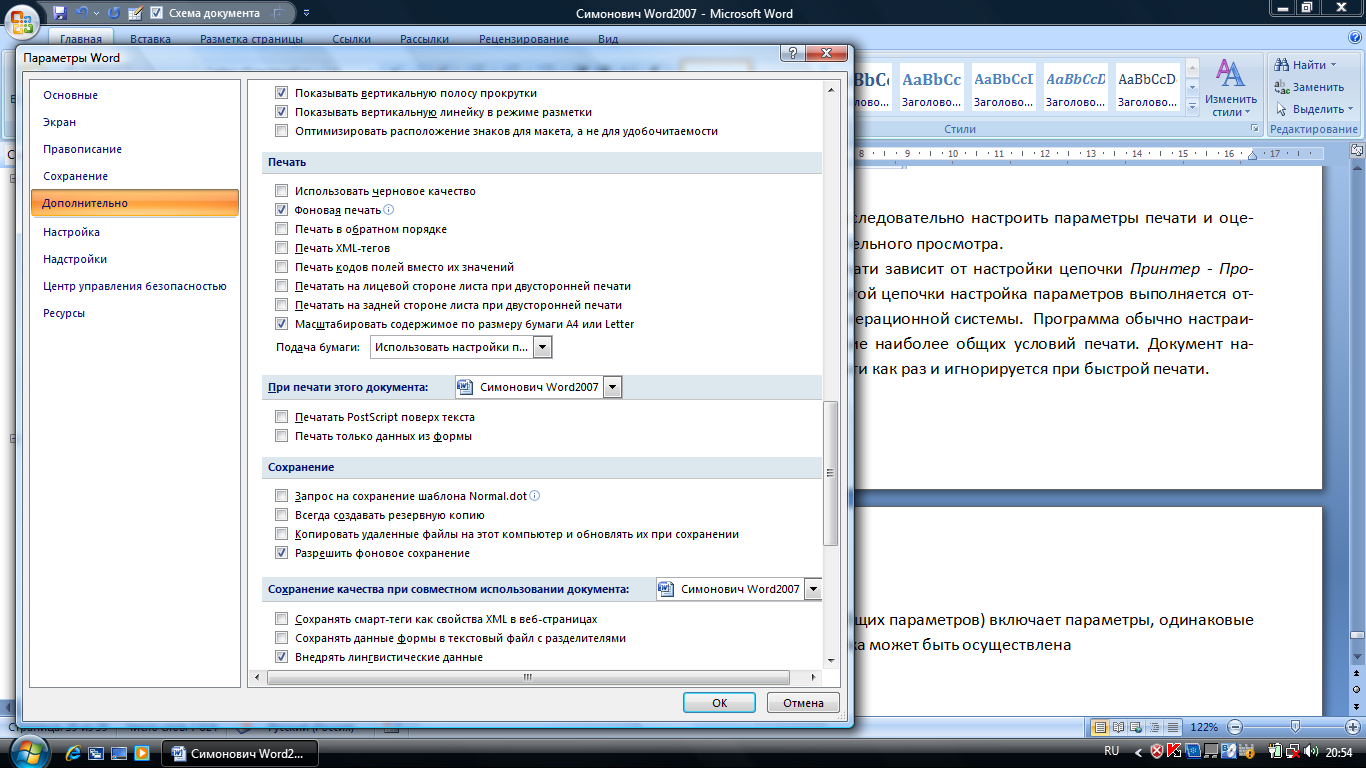This screenshot has height=768, width=1366.
Task: Click the Изменить стили icon
Action: [1230, 74]
